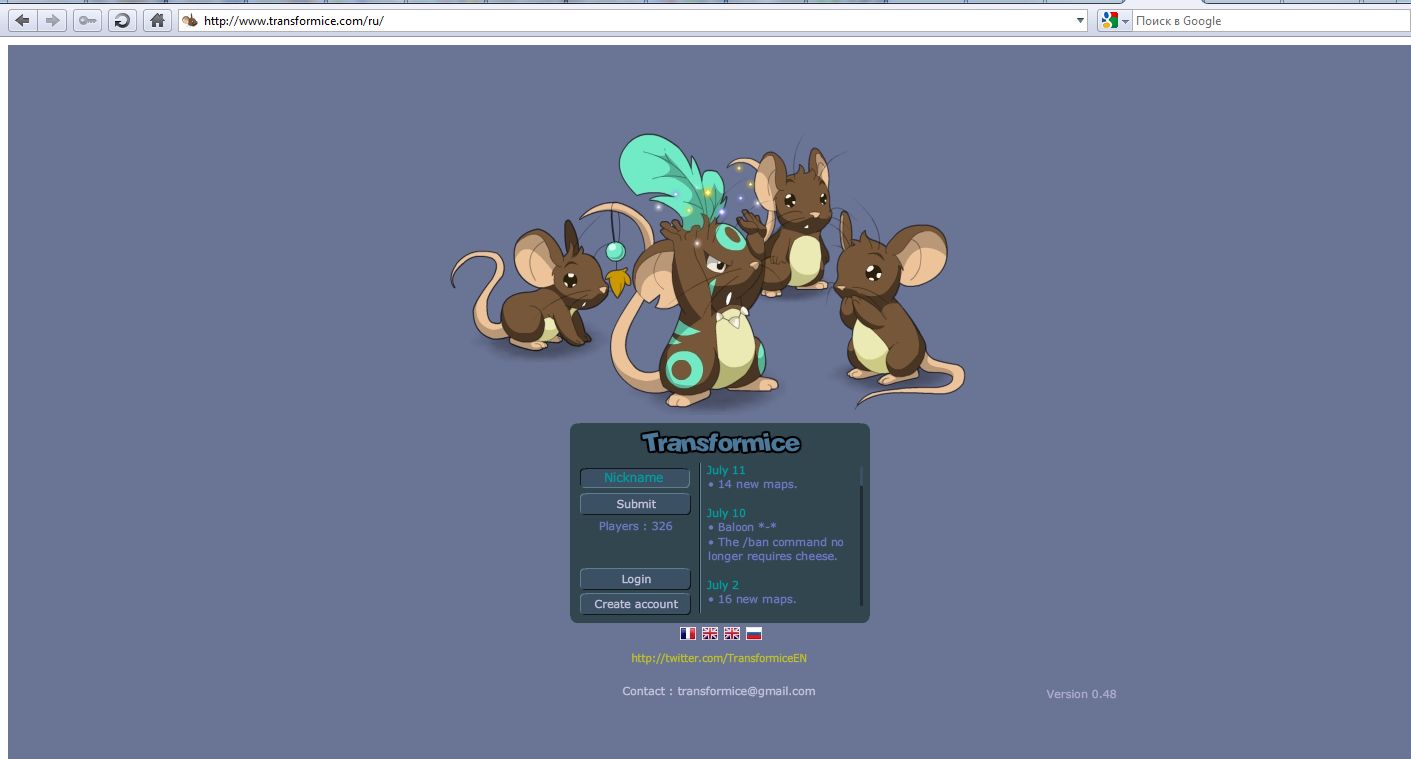The image size is (1411, 759).
Task: Click the Transformice logo title
Action: [x=721, y=442]
